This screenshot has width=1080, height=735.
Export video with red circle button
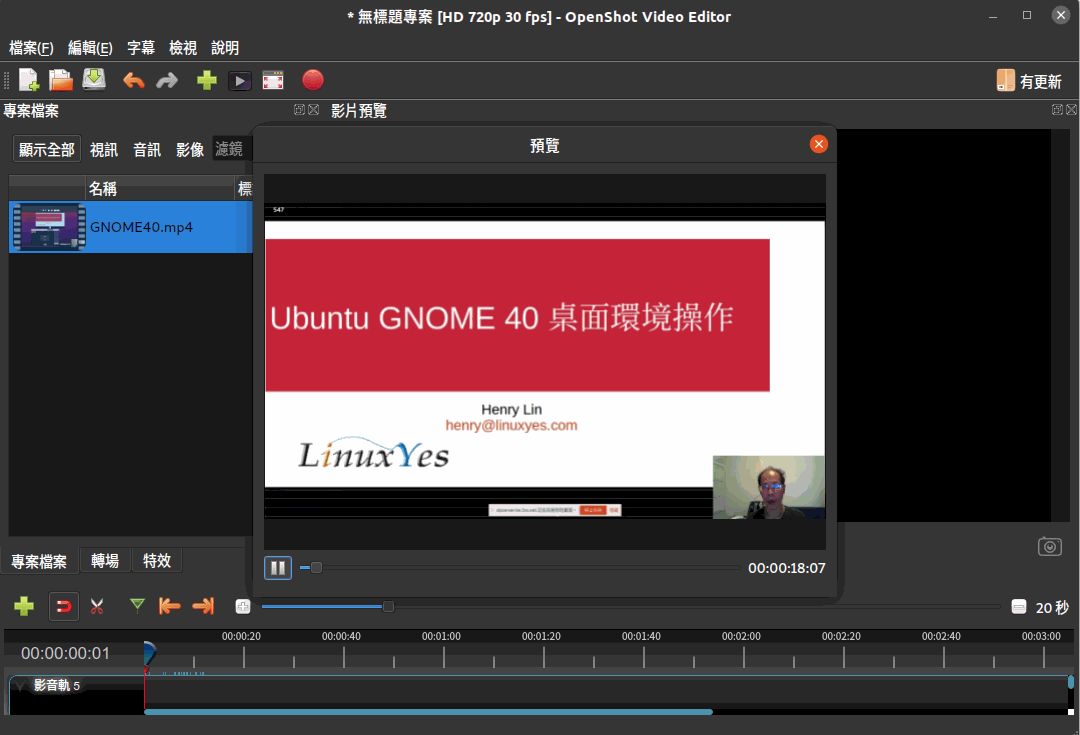coord(313,80)
